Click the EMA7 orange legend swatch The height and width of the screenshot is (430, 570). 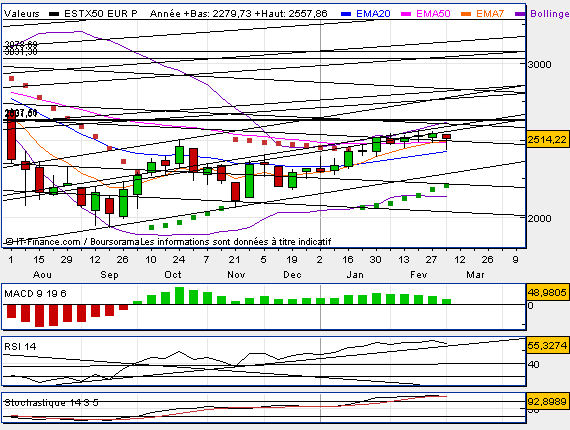[x=466, y=14]
